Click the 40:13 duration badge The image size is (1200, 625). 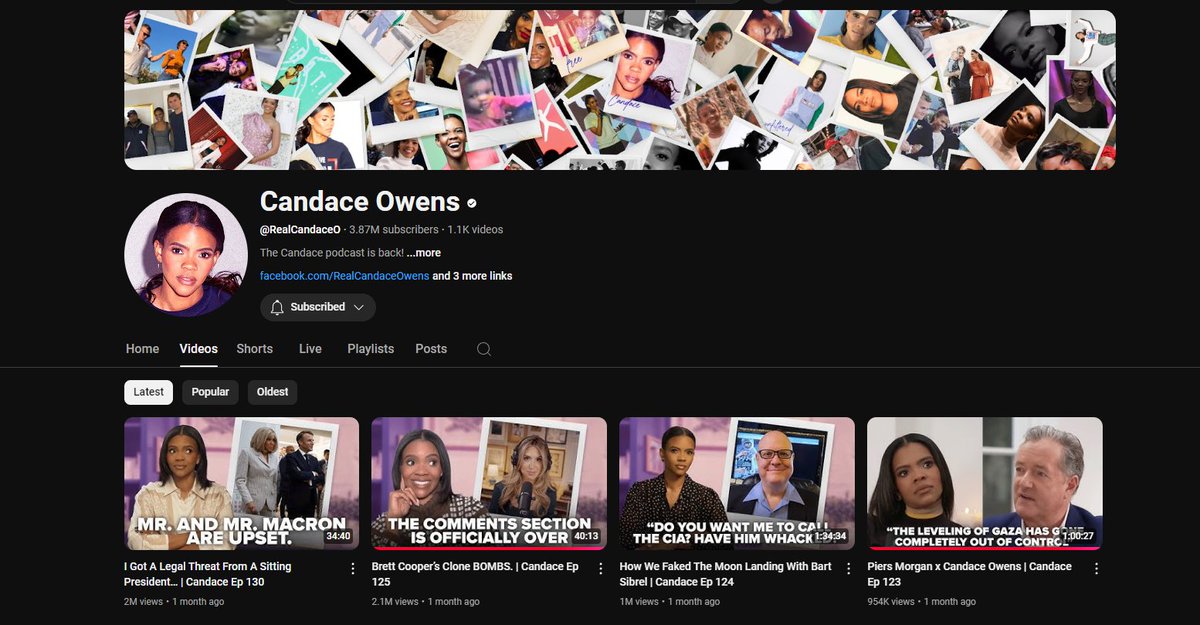[x=587, y=536]
